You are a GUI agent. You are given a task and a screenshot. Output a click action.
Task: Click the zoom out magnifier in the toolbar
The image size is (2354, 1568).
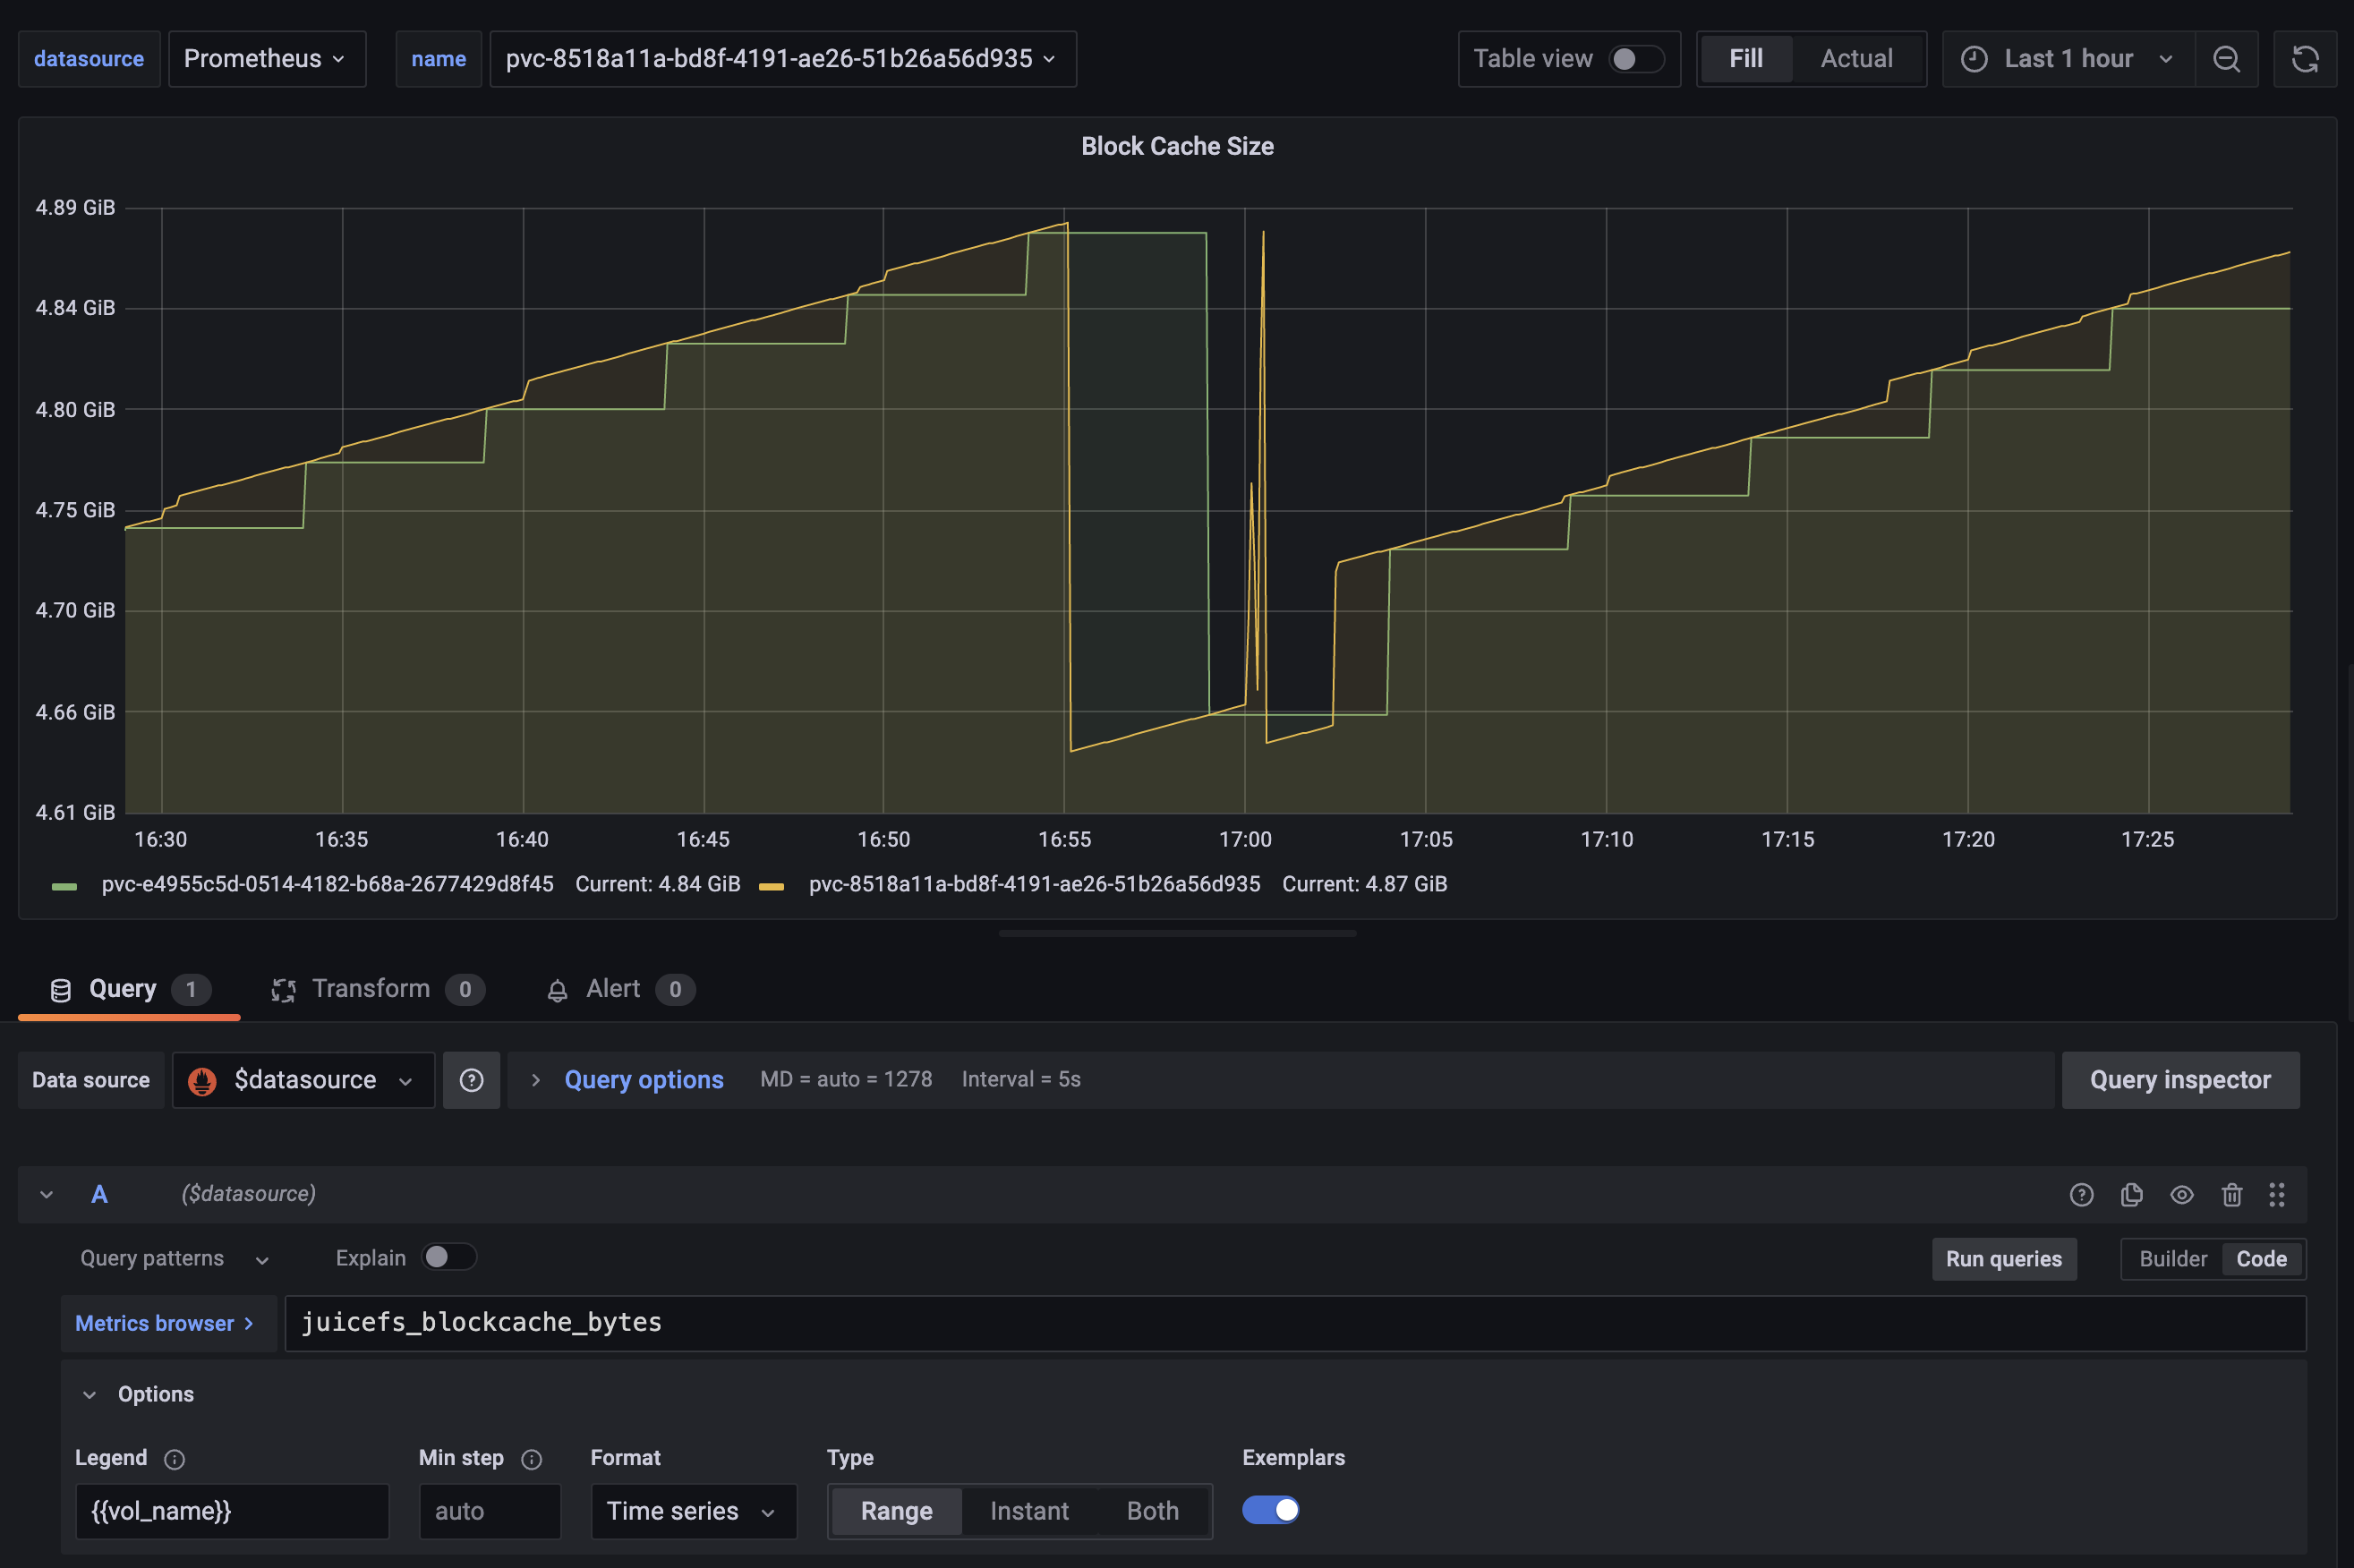2228,58
